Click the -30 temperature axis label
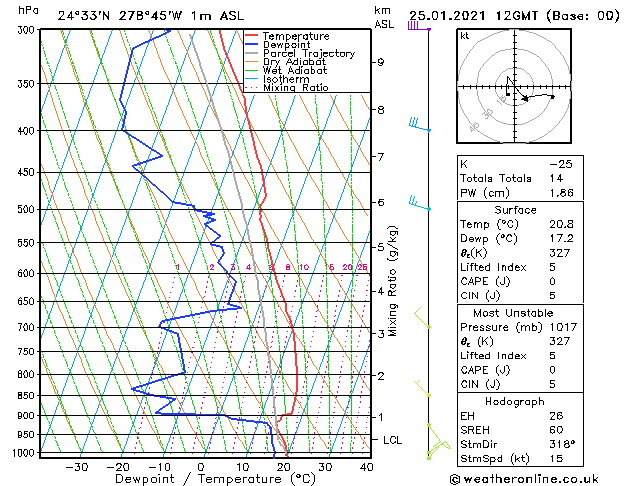 (77, 467)
